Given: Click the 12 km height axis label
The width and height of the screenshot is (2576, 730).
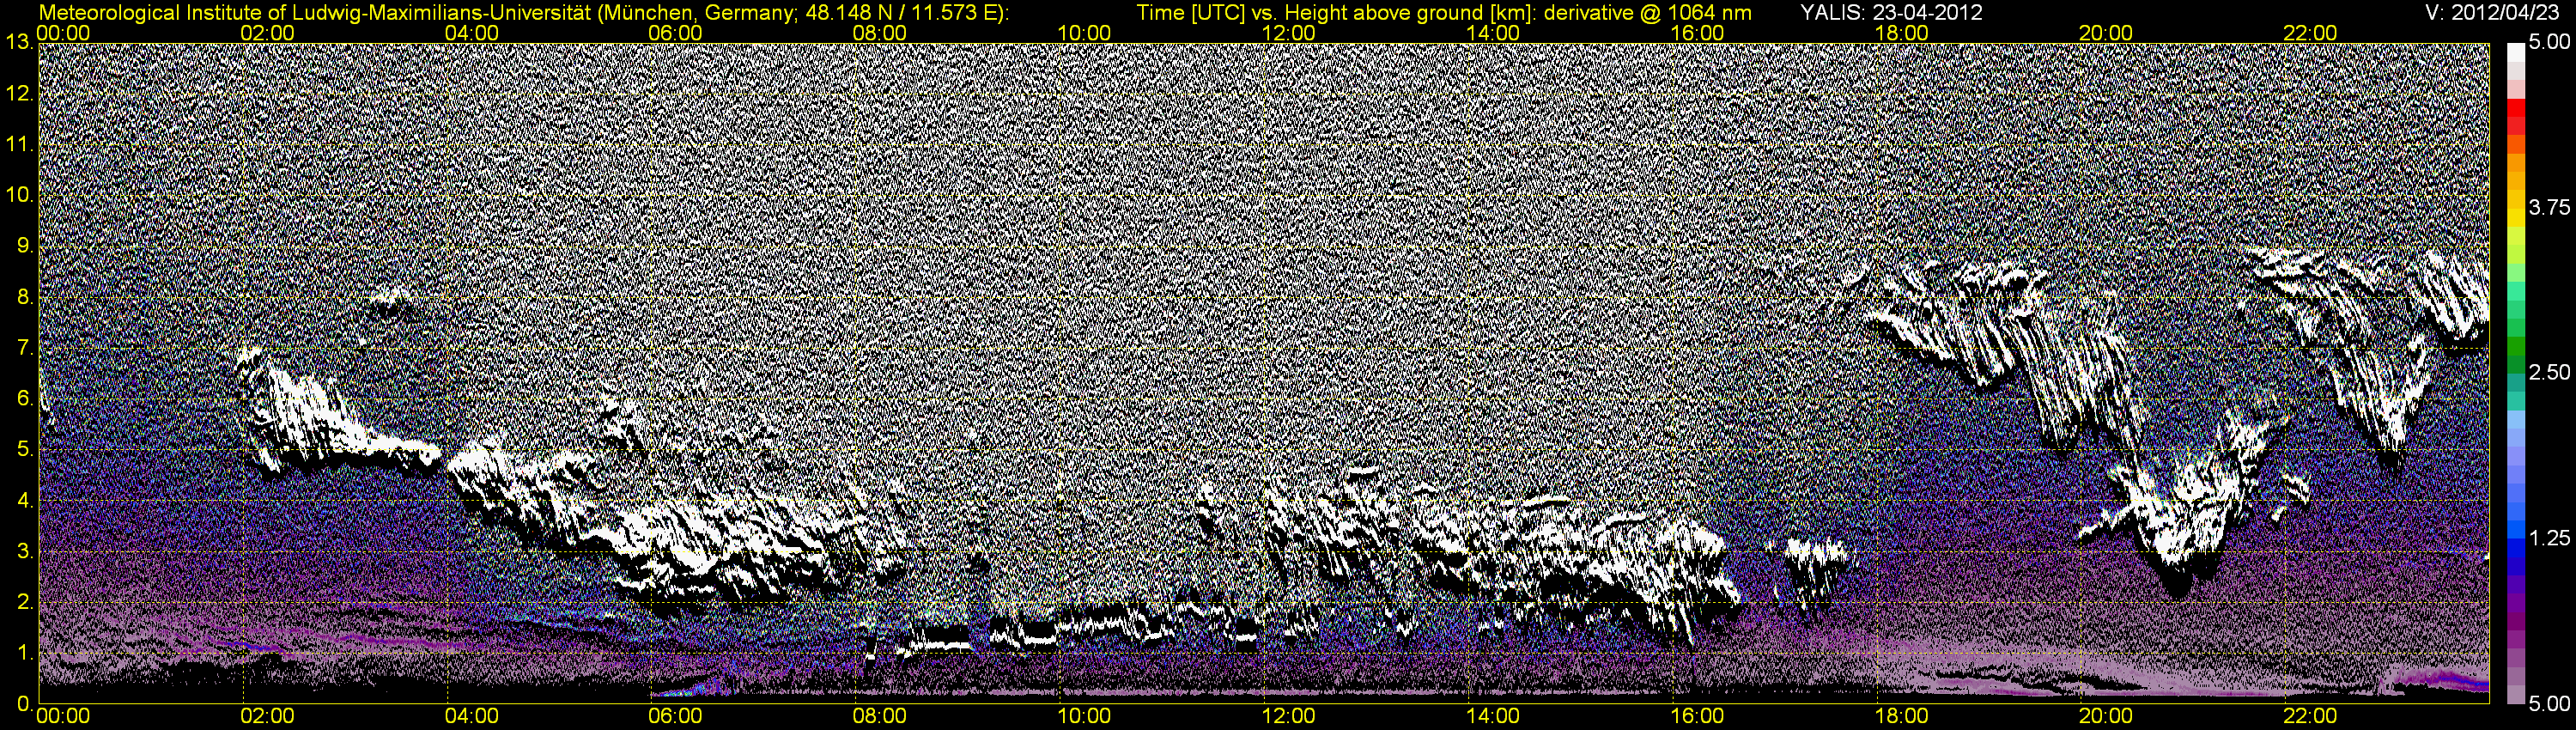Looking at the screenshot, I should pyautogui.click(x=18, y=93).
